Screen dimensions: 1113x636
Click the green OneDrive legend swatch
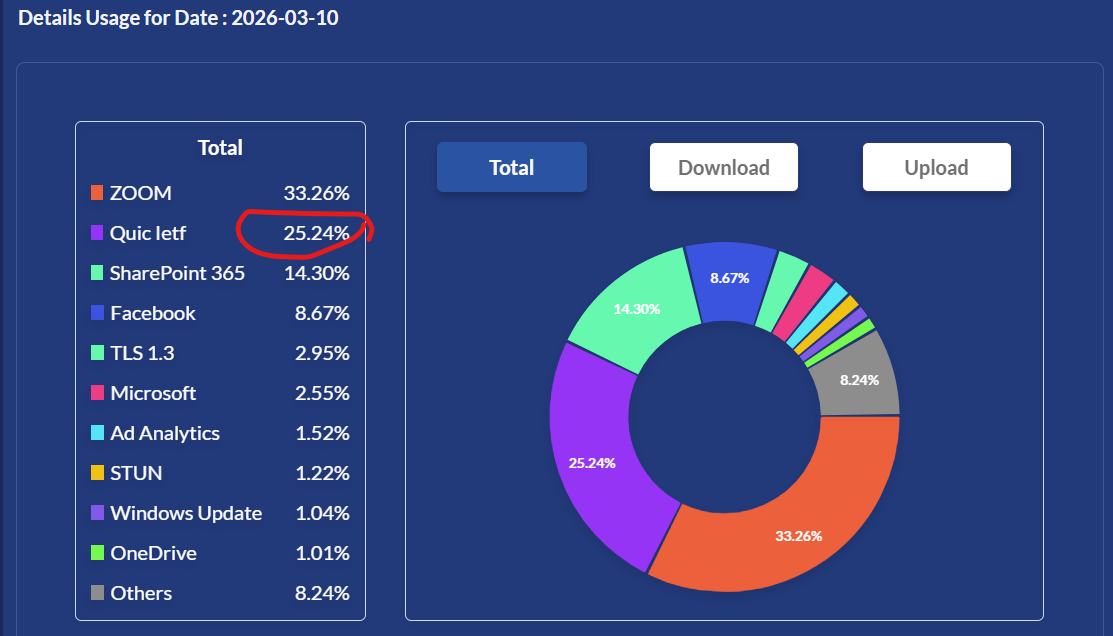tap(97, 552)
